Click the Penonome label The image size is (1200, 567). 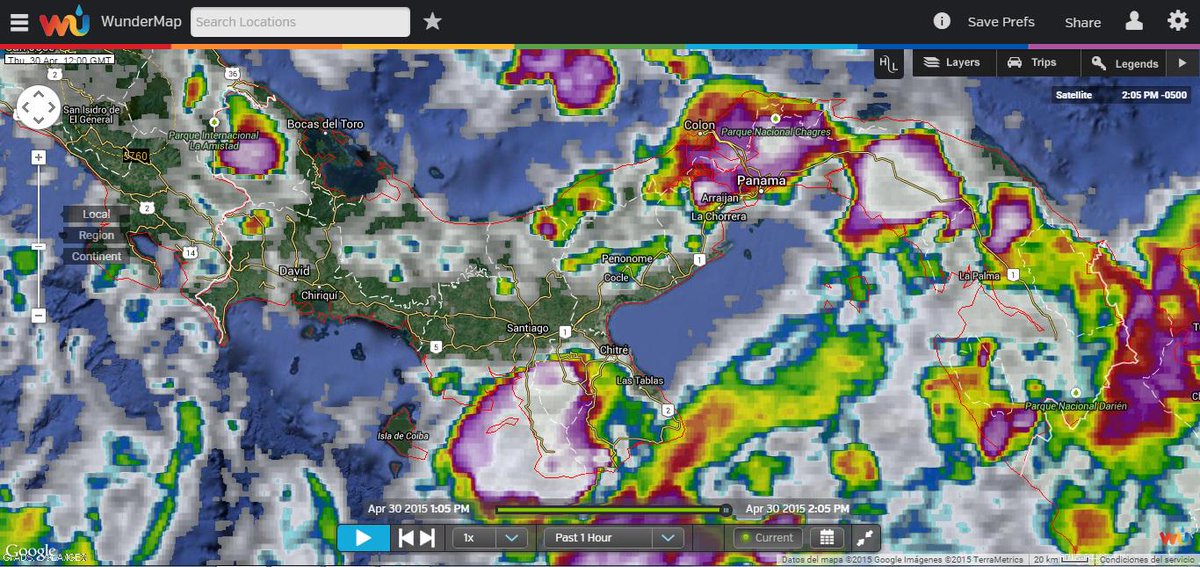point(627,259)
